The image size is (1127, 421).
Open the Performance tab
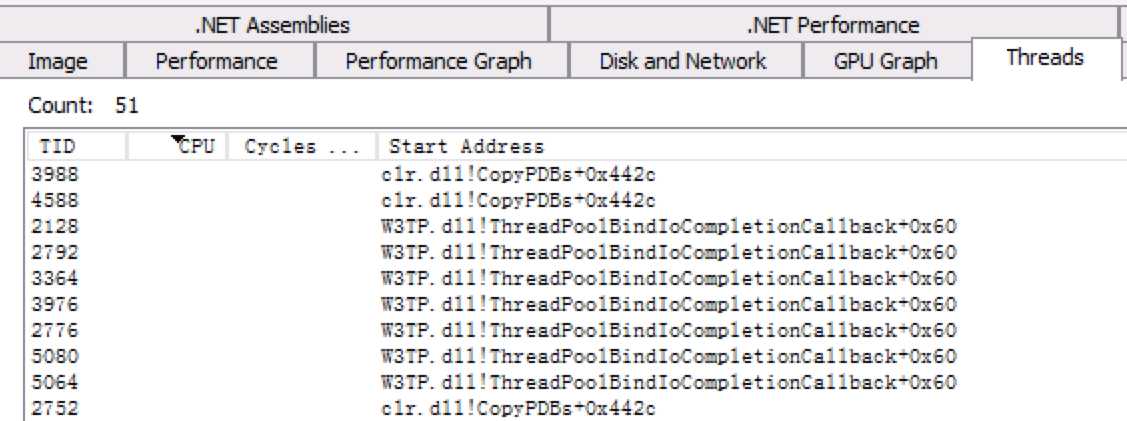[x=216, y=61]
